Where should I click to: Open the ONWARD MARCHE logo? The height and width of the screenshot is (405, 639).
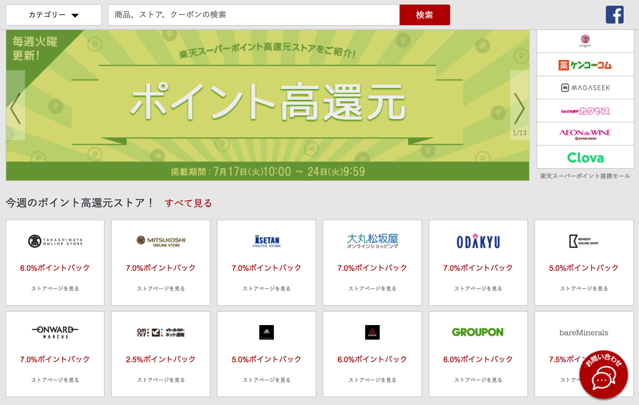(55, 332)
